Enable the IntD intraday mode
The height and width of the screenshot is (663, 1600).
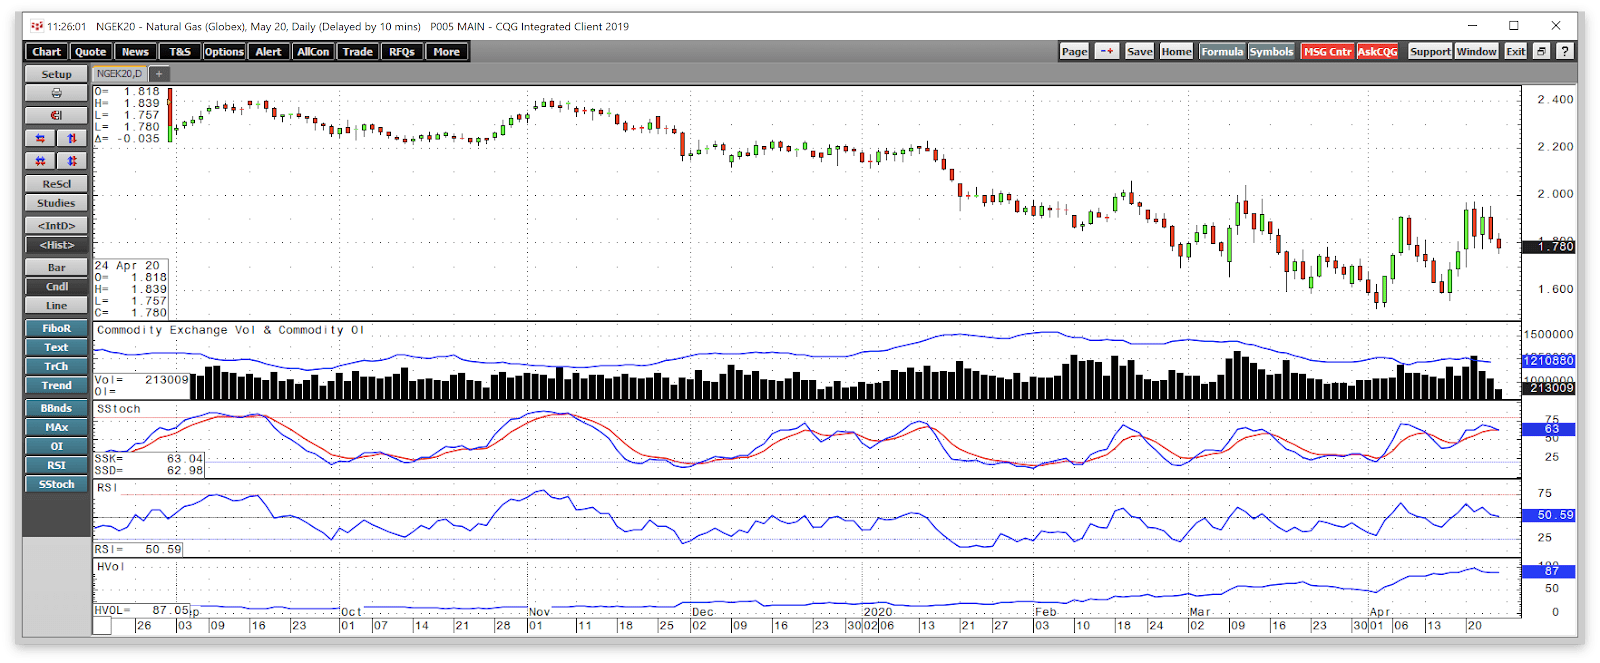pyautogui.click(x=56, y=225)
